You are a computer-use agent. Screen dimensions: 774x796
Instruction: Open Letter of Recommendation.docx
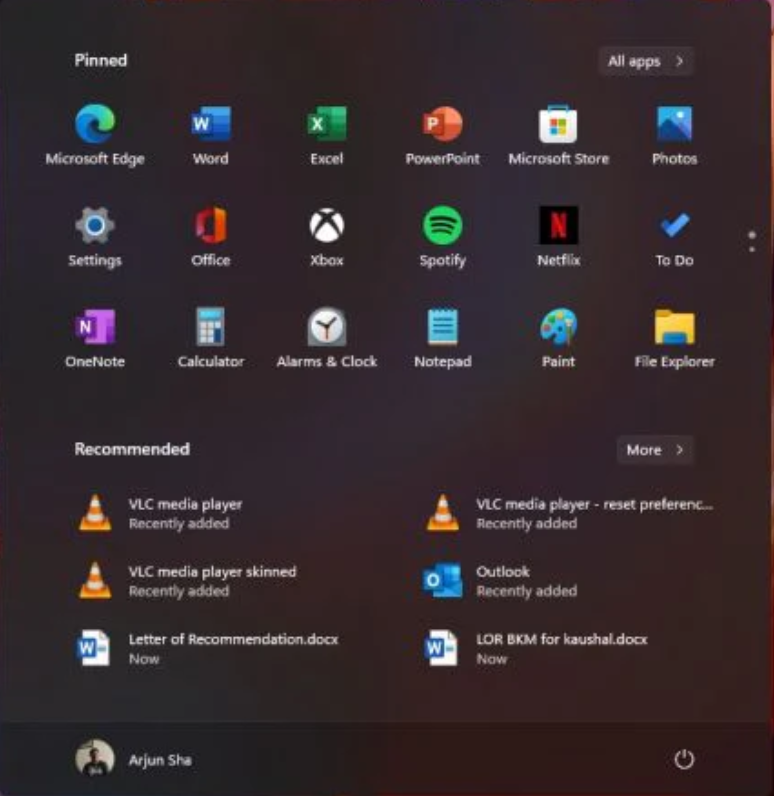pos(207,648)
